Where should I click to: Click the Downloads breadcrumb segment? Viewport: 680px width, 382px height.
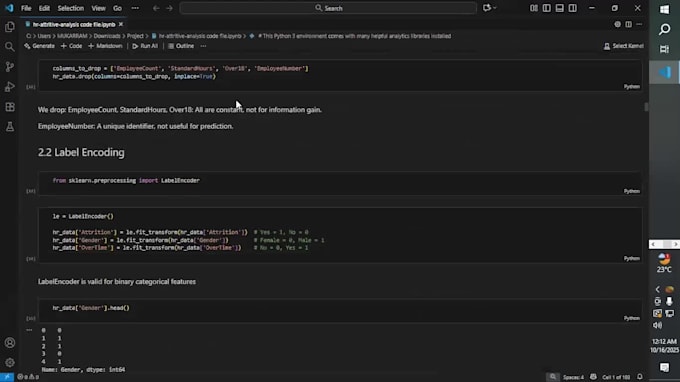pyautogui.click(x=107, y=36)
